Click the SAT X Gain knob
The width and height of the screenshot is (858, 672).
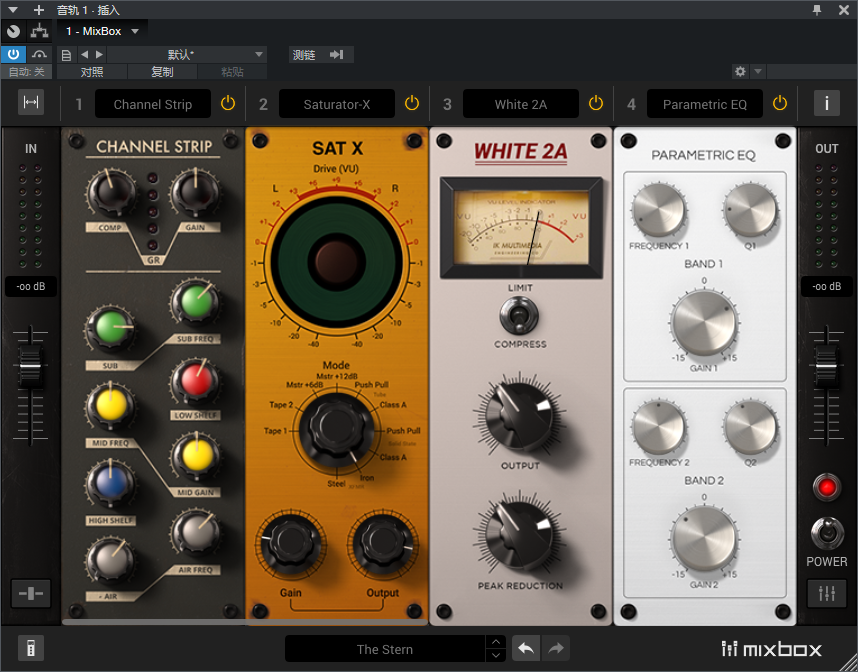click(x=290, y=543)
